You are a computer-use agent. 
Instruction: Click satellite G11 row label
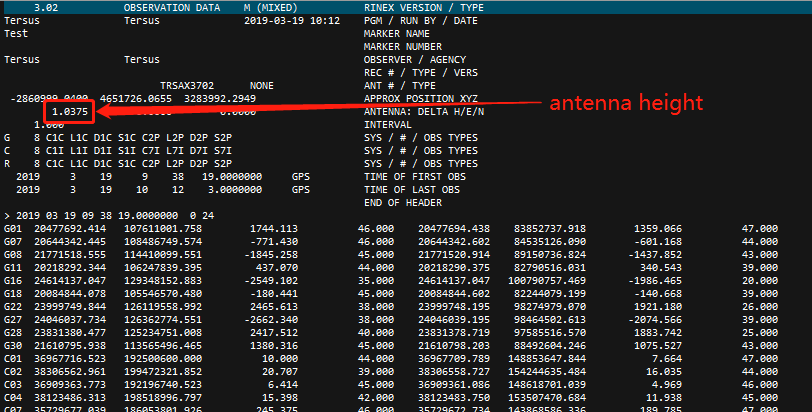tap(13, 268)
